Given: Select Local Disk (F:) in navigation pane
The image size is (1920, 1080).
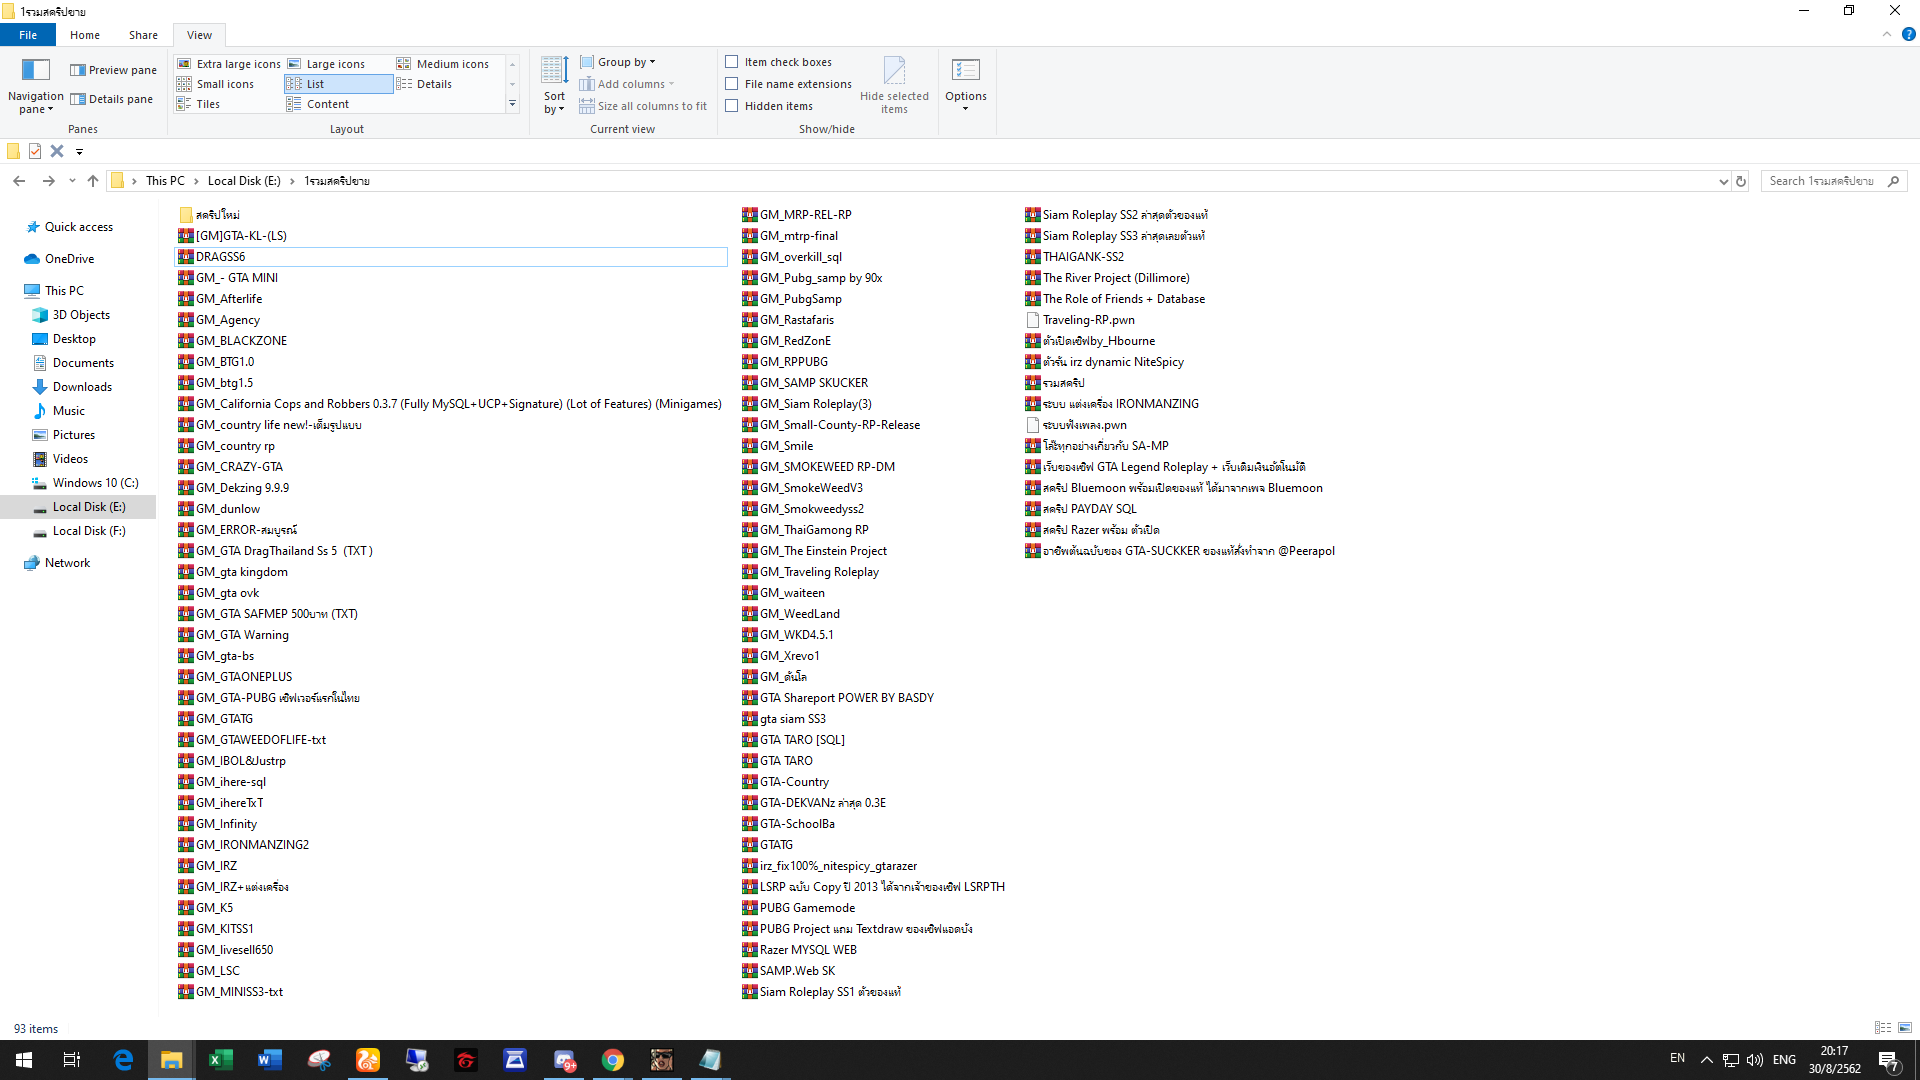Looking at the screenshot, I should click(x=89, y=531).
